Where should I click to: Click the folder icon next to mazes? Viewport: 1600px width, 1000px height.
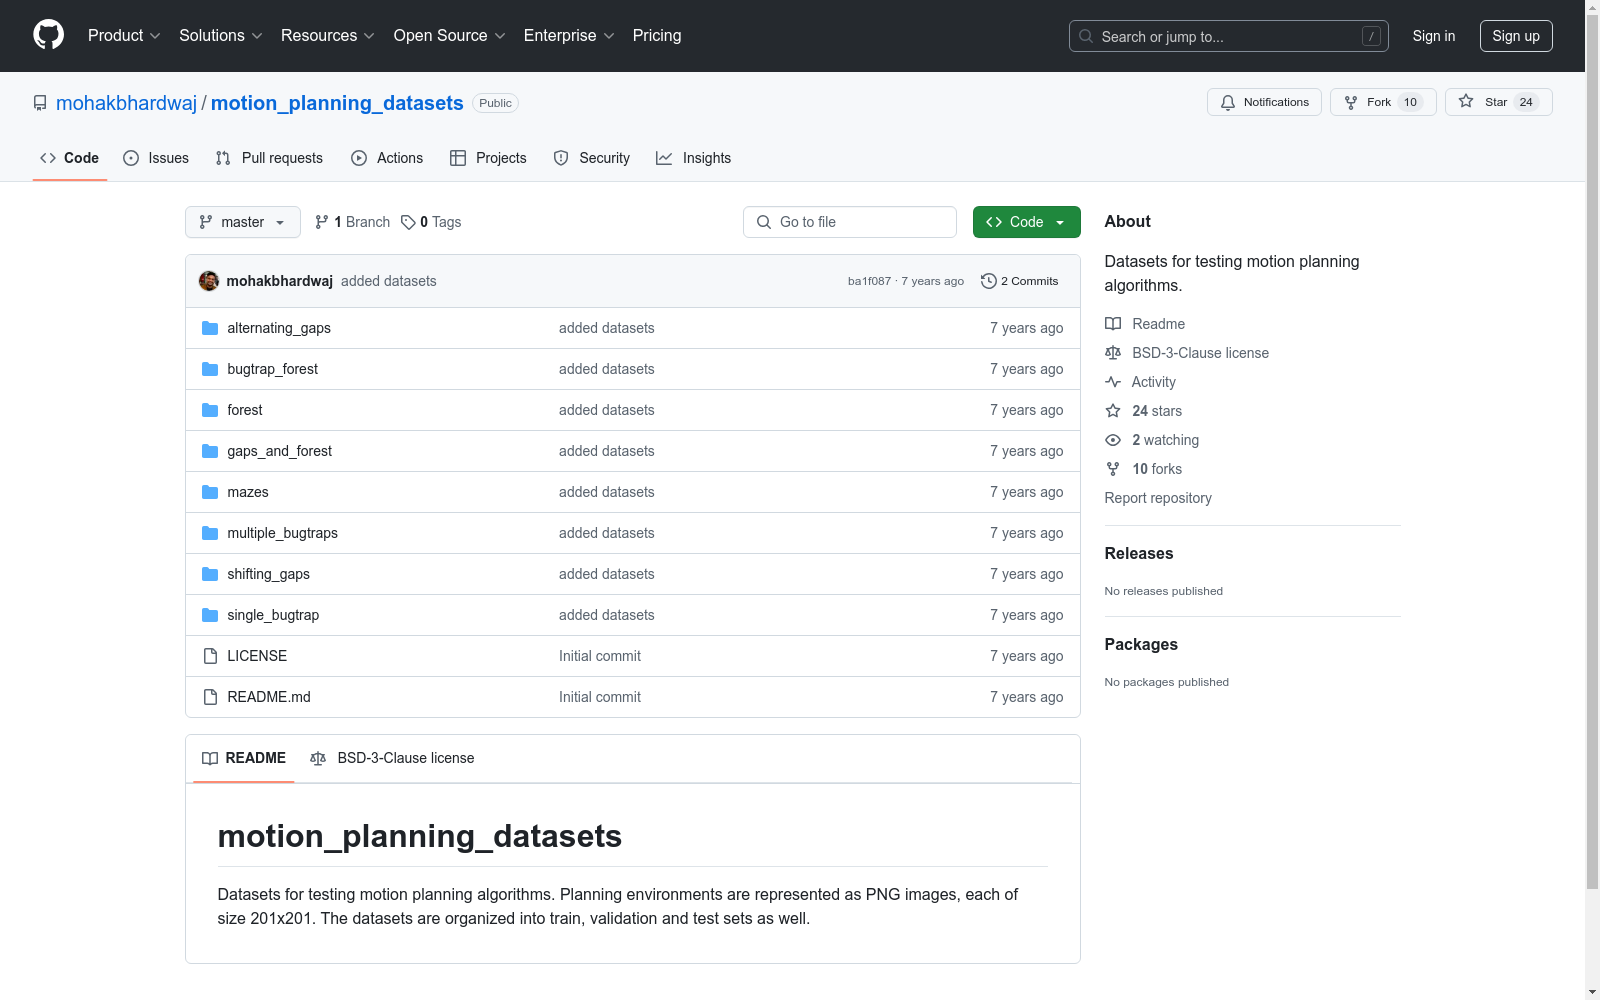click(210, 492)
